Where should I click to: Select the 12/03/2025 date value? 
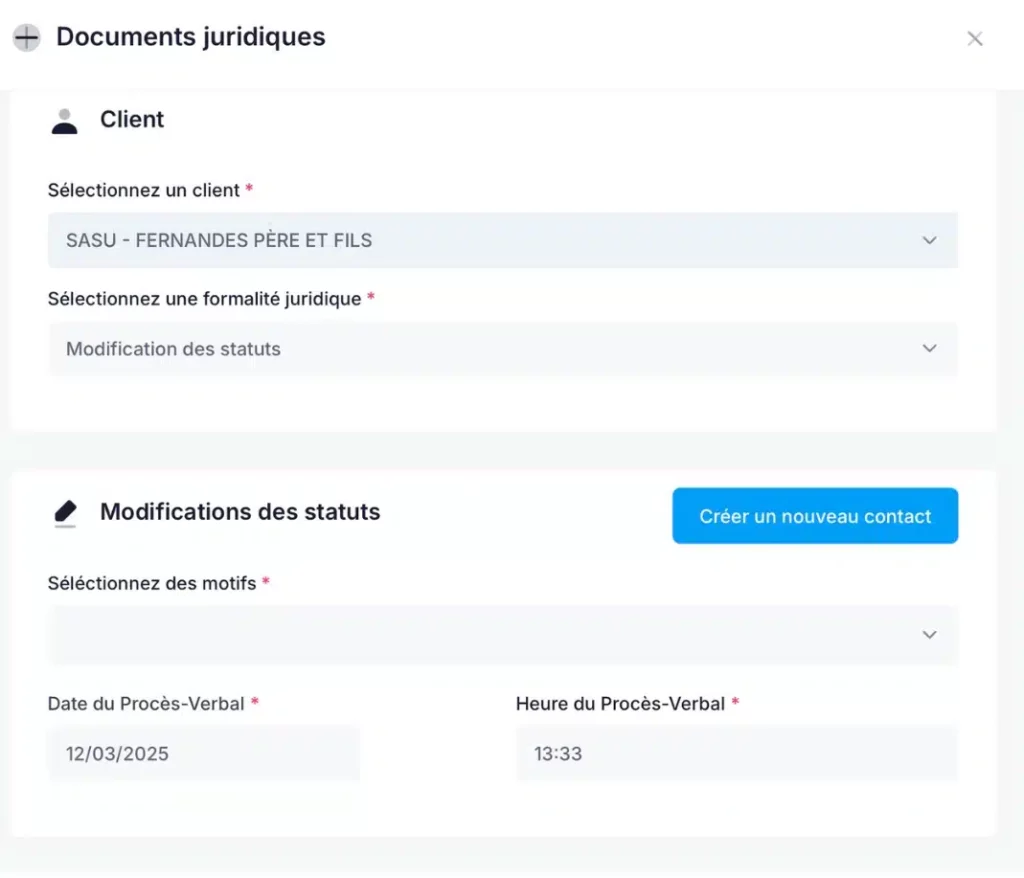point(115,753)
